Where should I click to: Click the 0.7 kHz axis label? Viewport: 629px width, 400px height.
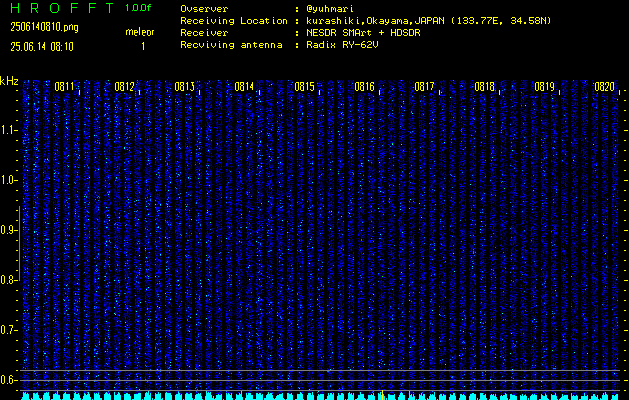(9, 330)
